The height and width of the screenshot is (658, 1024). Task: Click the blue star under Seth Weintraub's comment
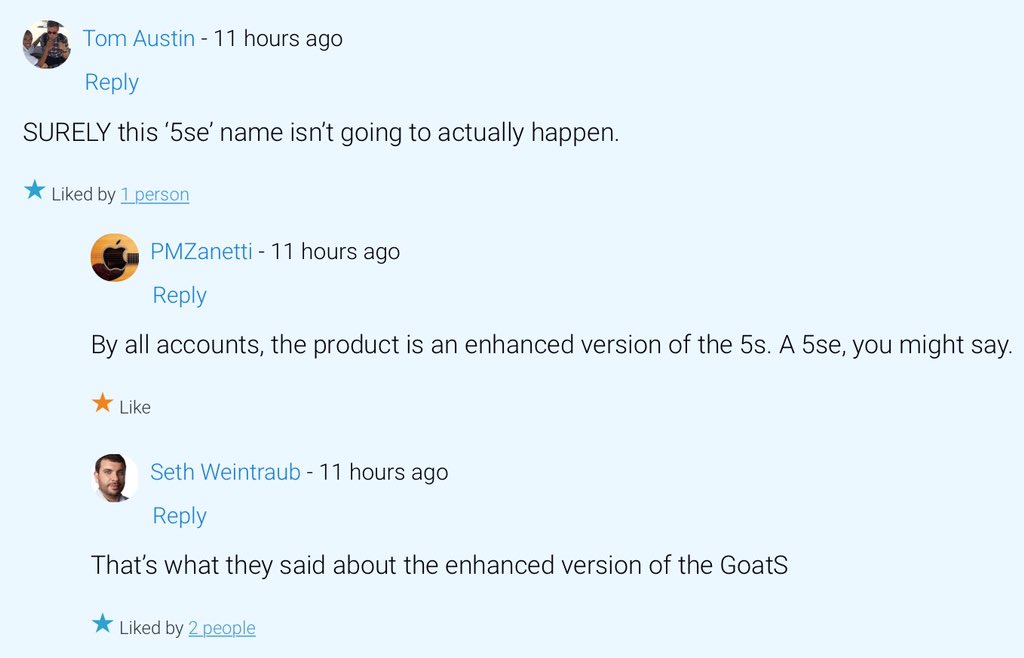[x=102, y=624]
